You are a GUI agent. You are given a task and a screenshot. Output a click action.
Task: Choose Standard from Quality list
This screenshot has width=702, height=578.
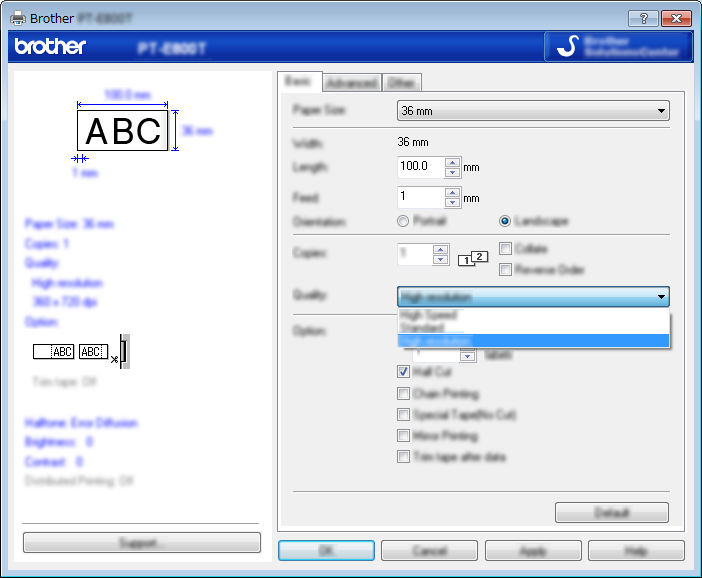click(533, 328)
